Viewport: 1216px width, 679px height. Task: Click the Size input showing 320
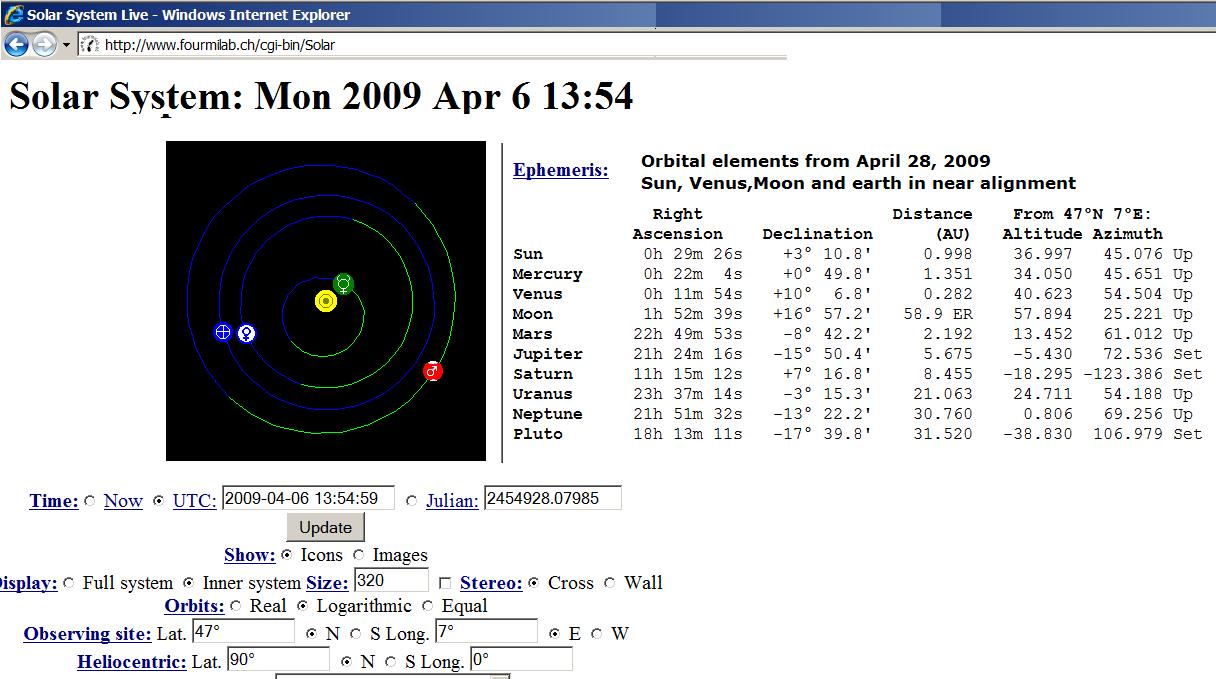click(x=391, y=580)
